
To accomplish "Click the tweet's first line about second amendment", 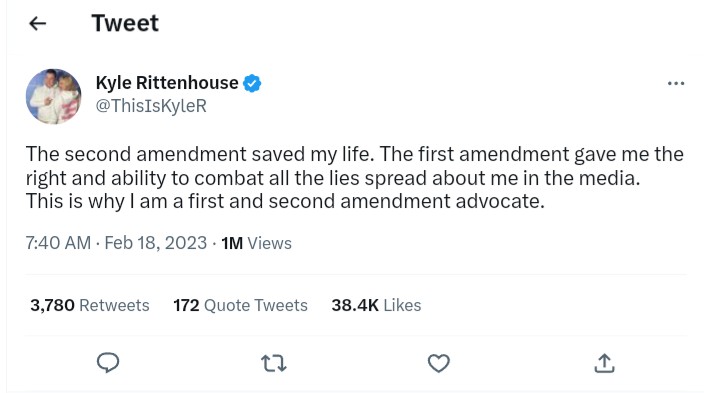I will [x=355, y=154].
